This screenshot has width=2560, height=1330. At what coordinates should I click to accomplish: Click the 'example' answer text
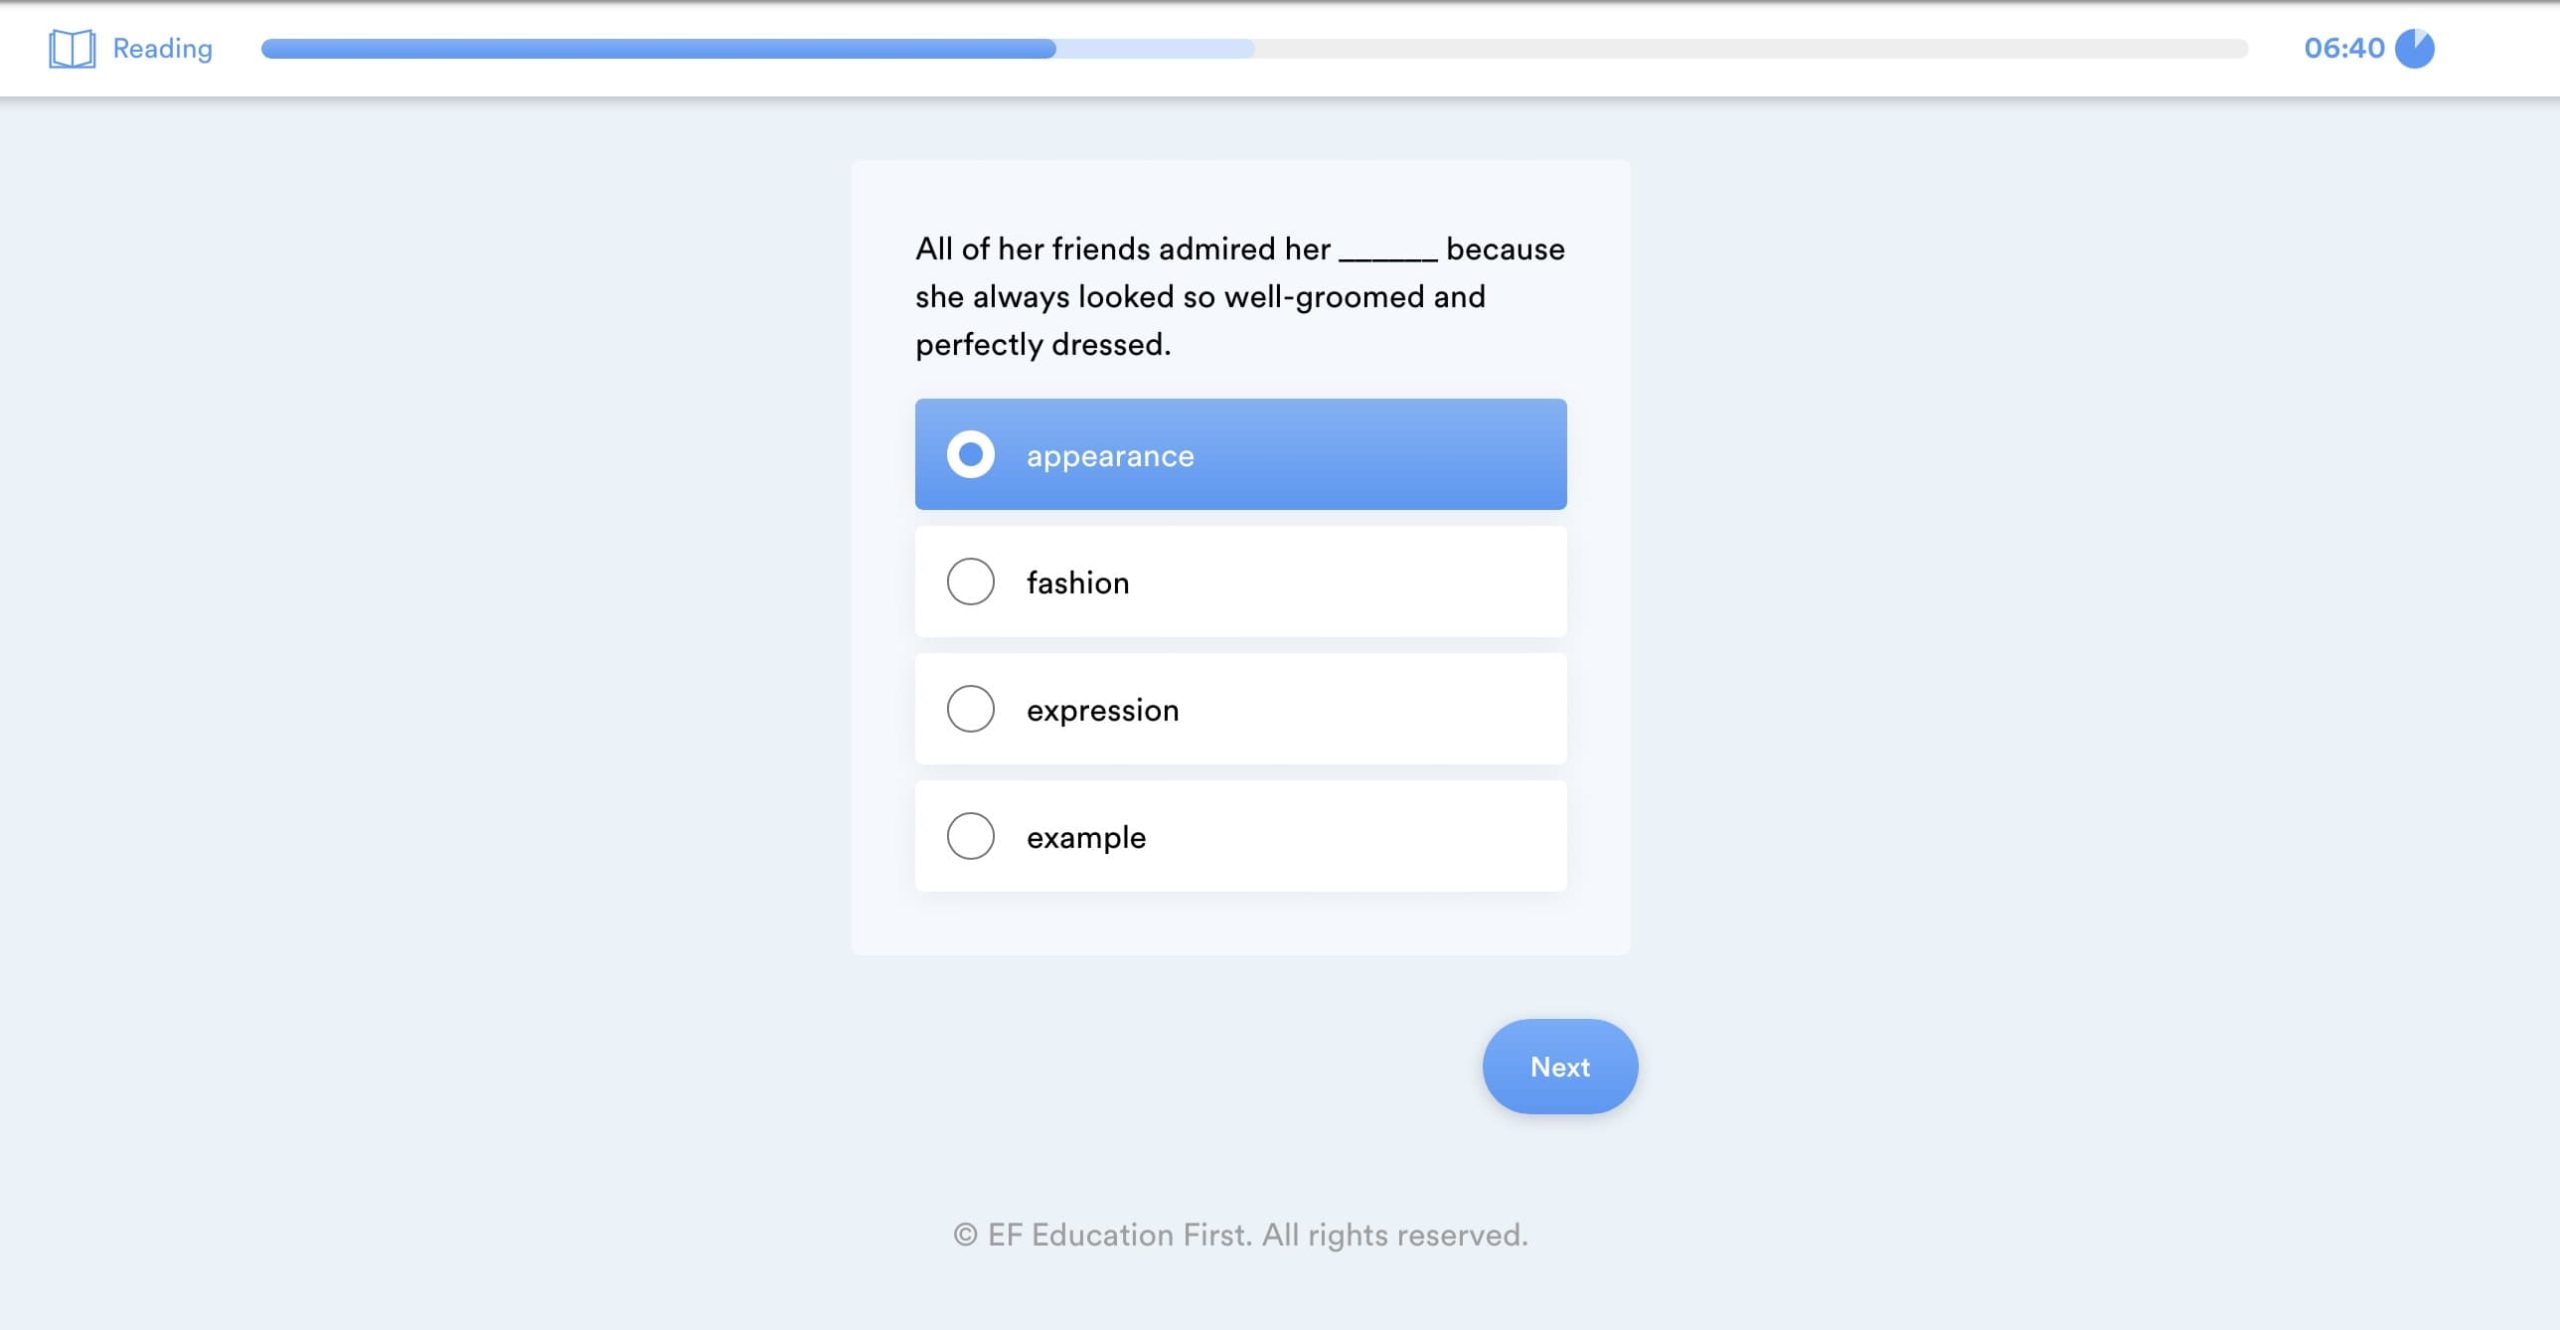point(1086,837)
